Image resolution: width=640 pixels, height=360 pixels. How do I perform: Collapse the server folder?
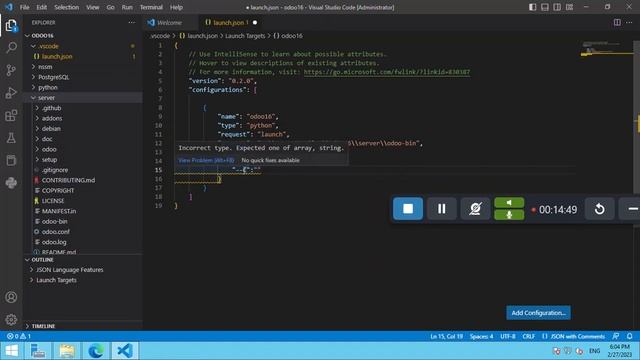46,98
